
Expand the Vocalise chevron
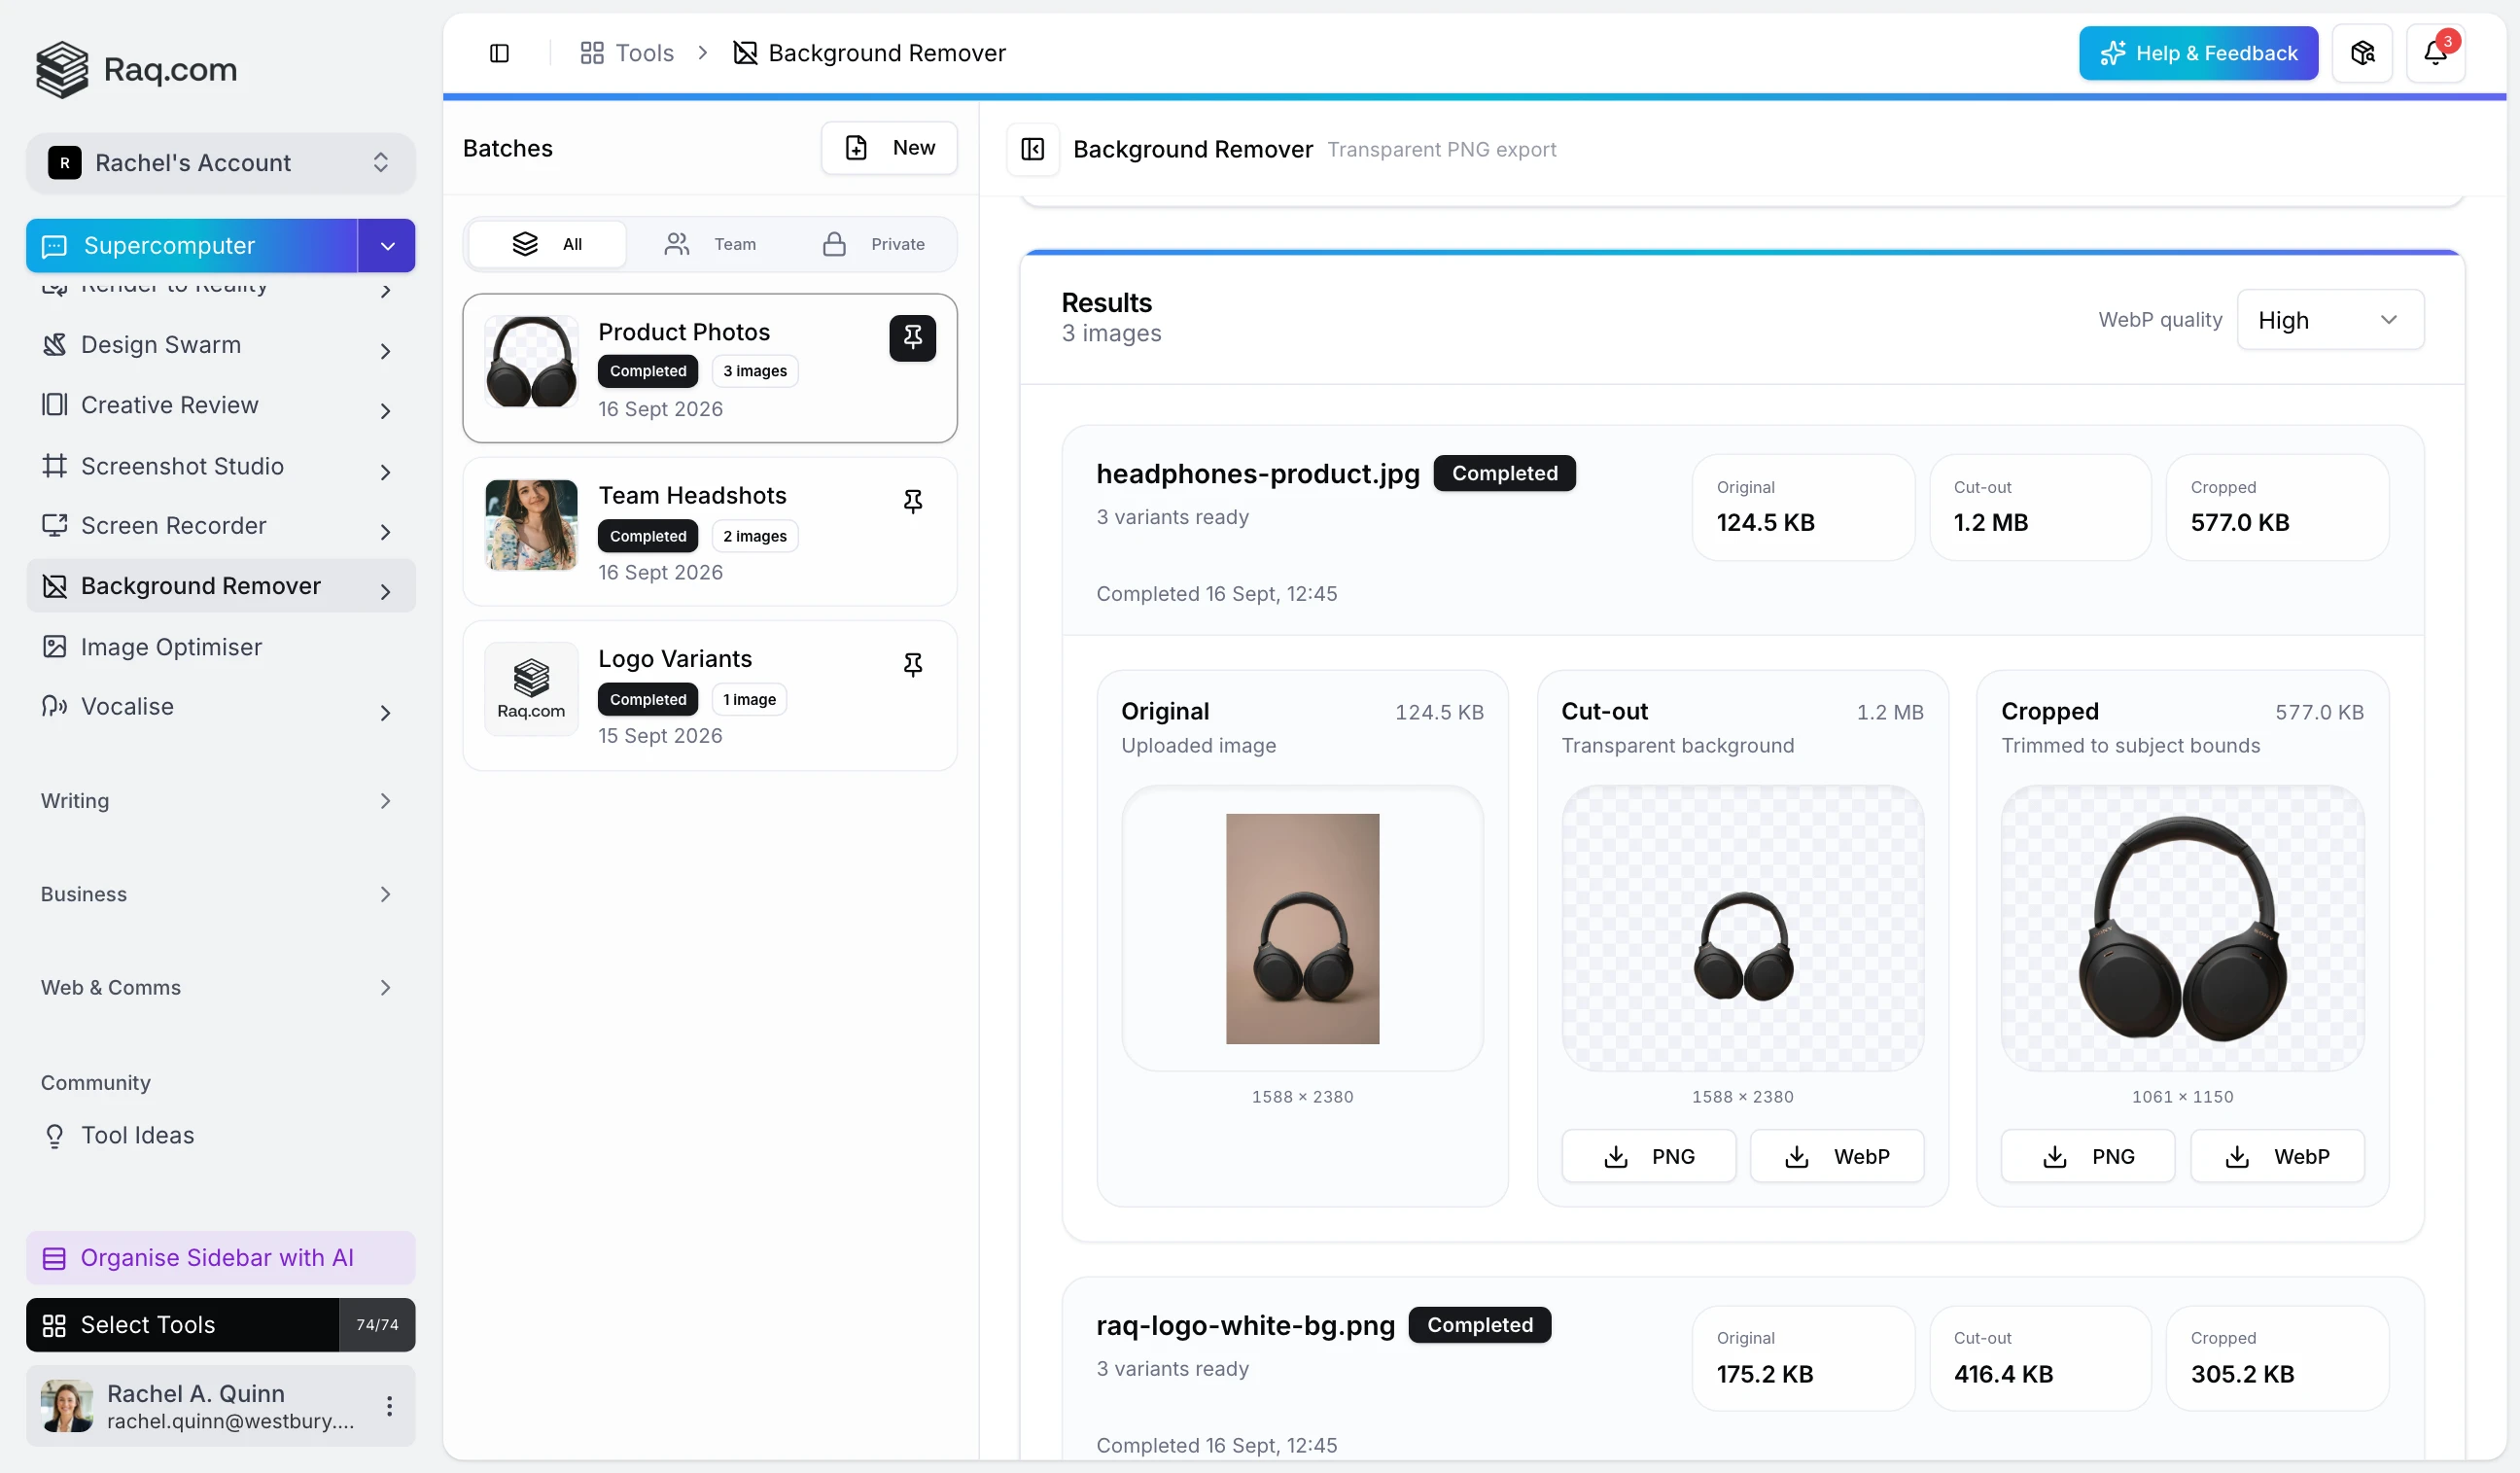pos(385,713)
